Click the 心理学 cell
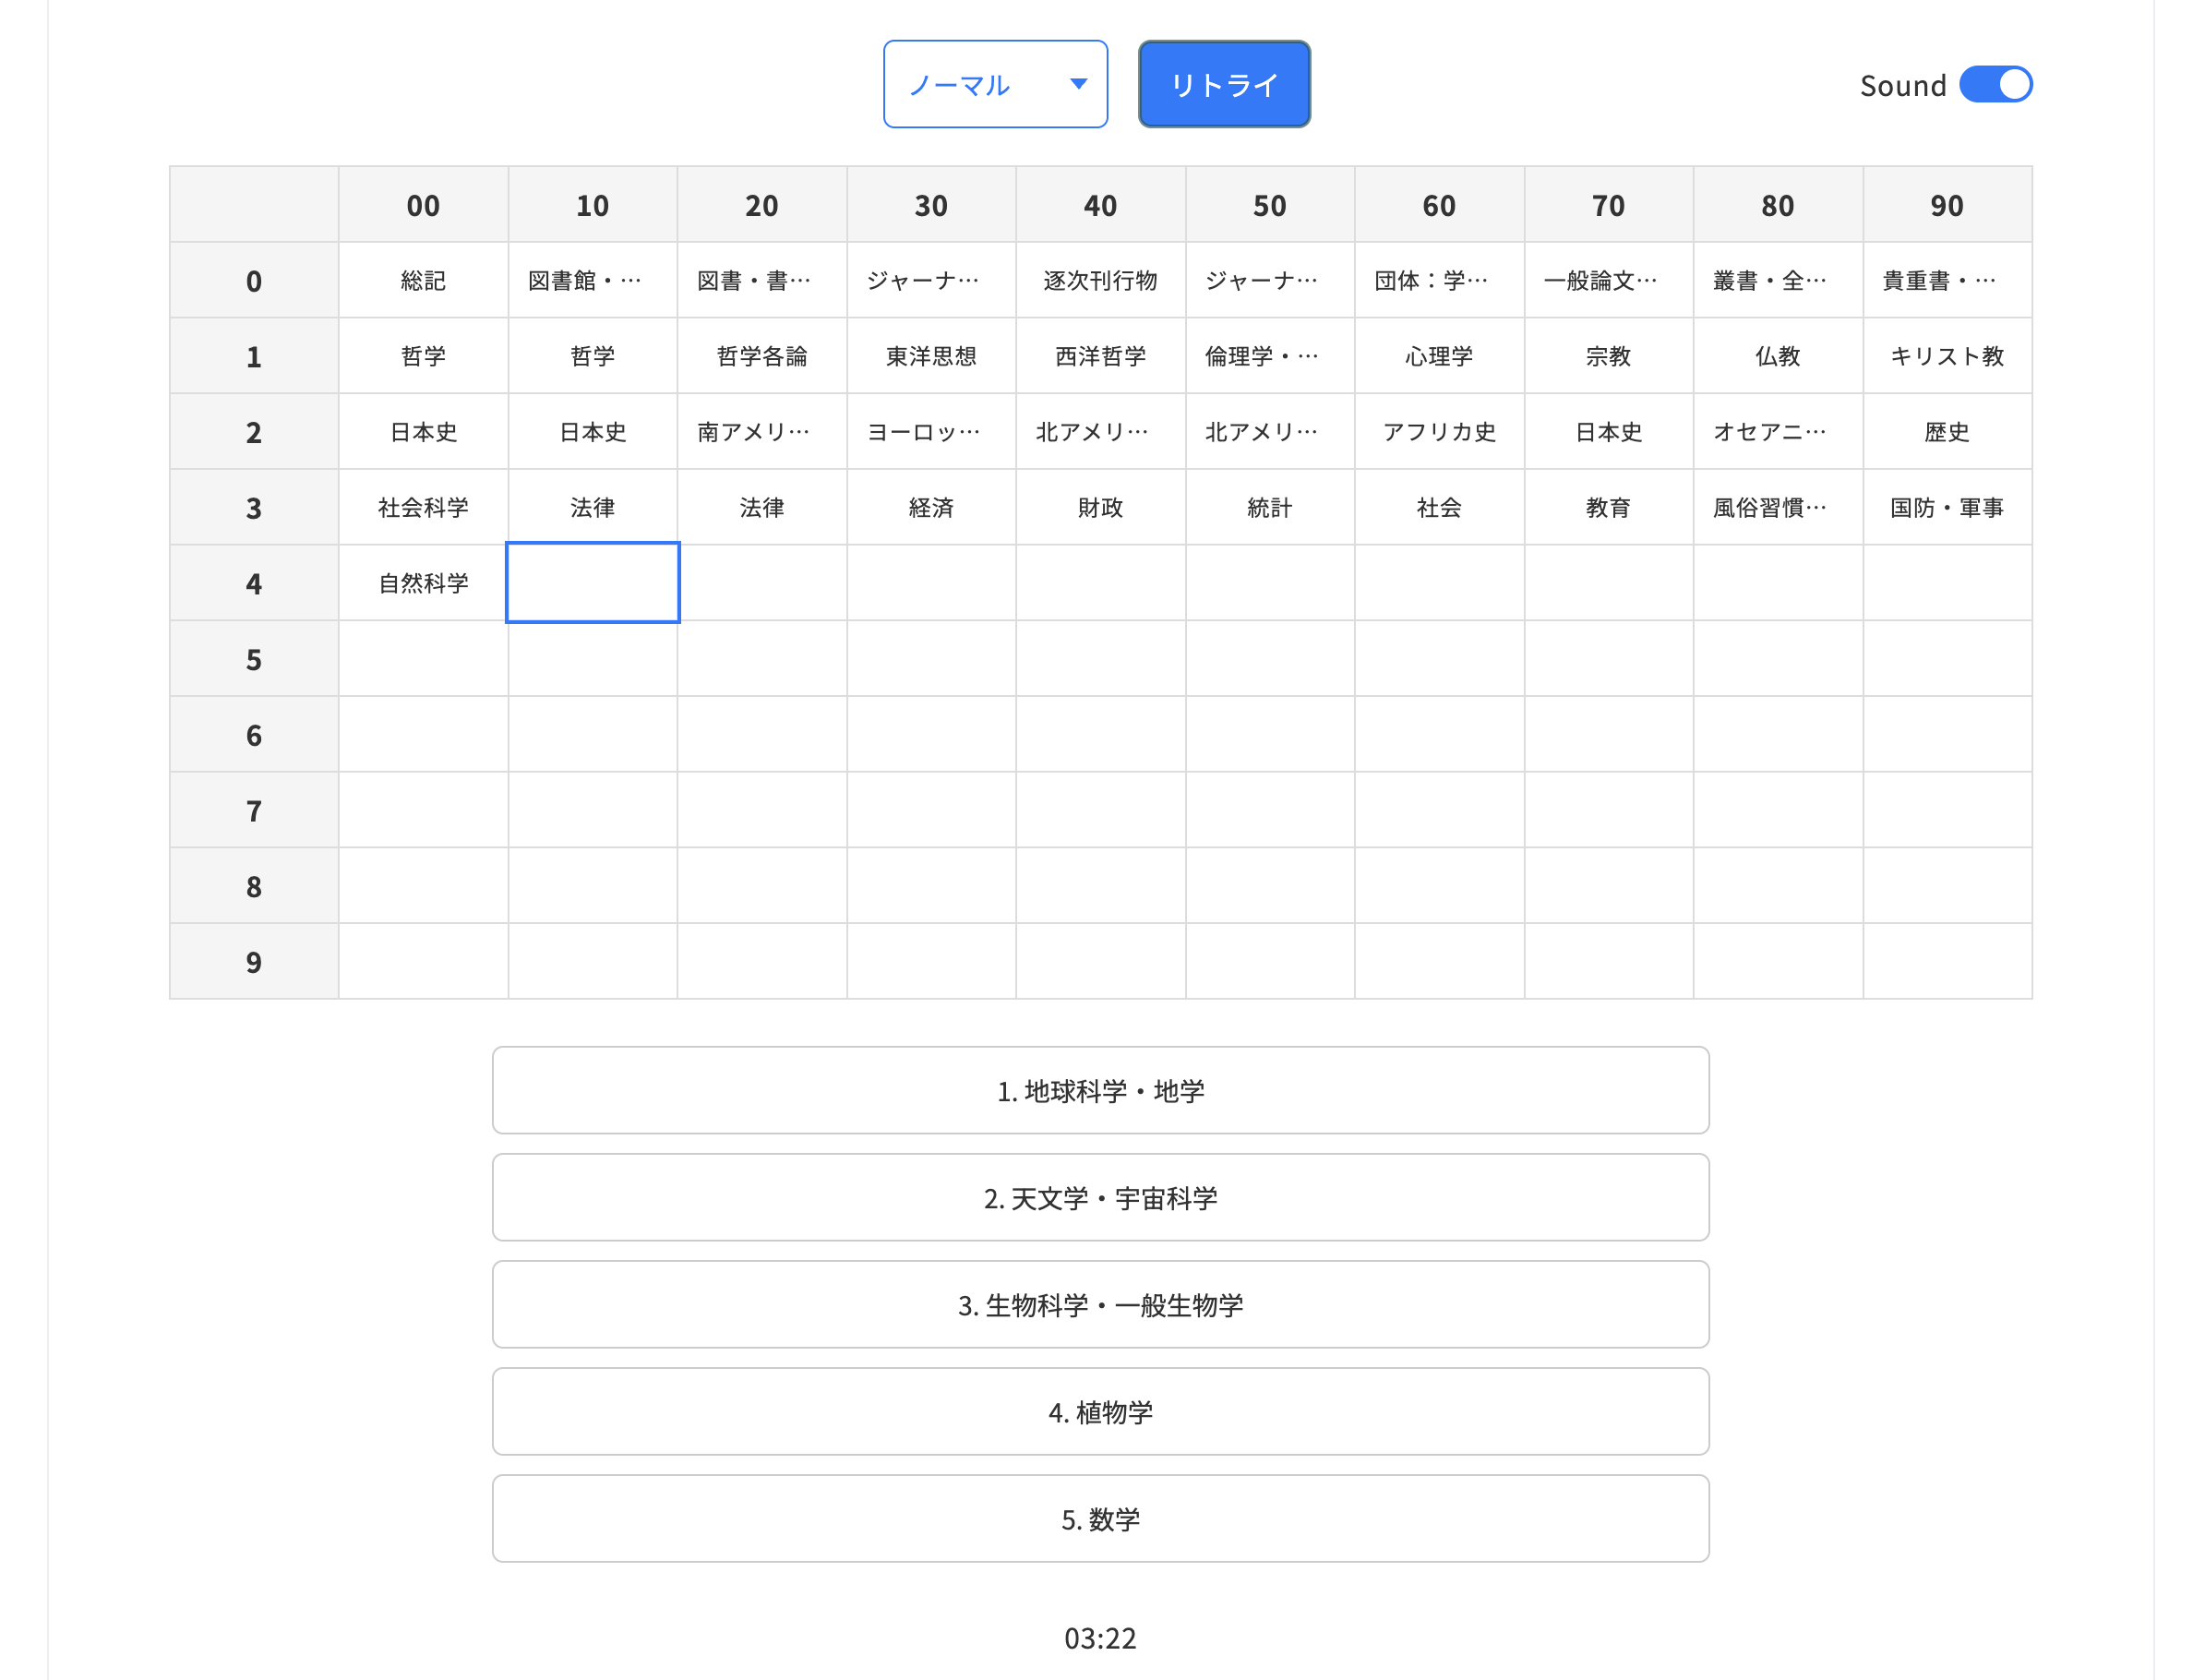The width and height of the screenshot is (2193, 1680). (1439, 355)
